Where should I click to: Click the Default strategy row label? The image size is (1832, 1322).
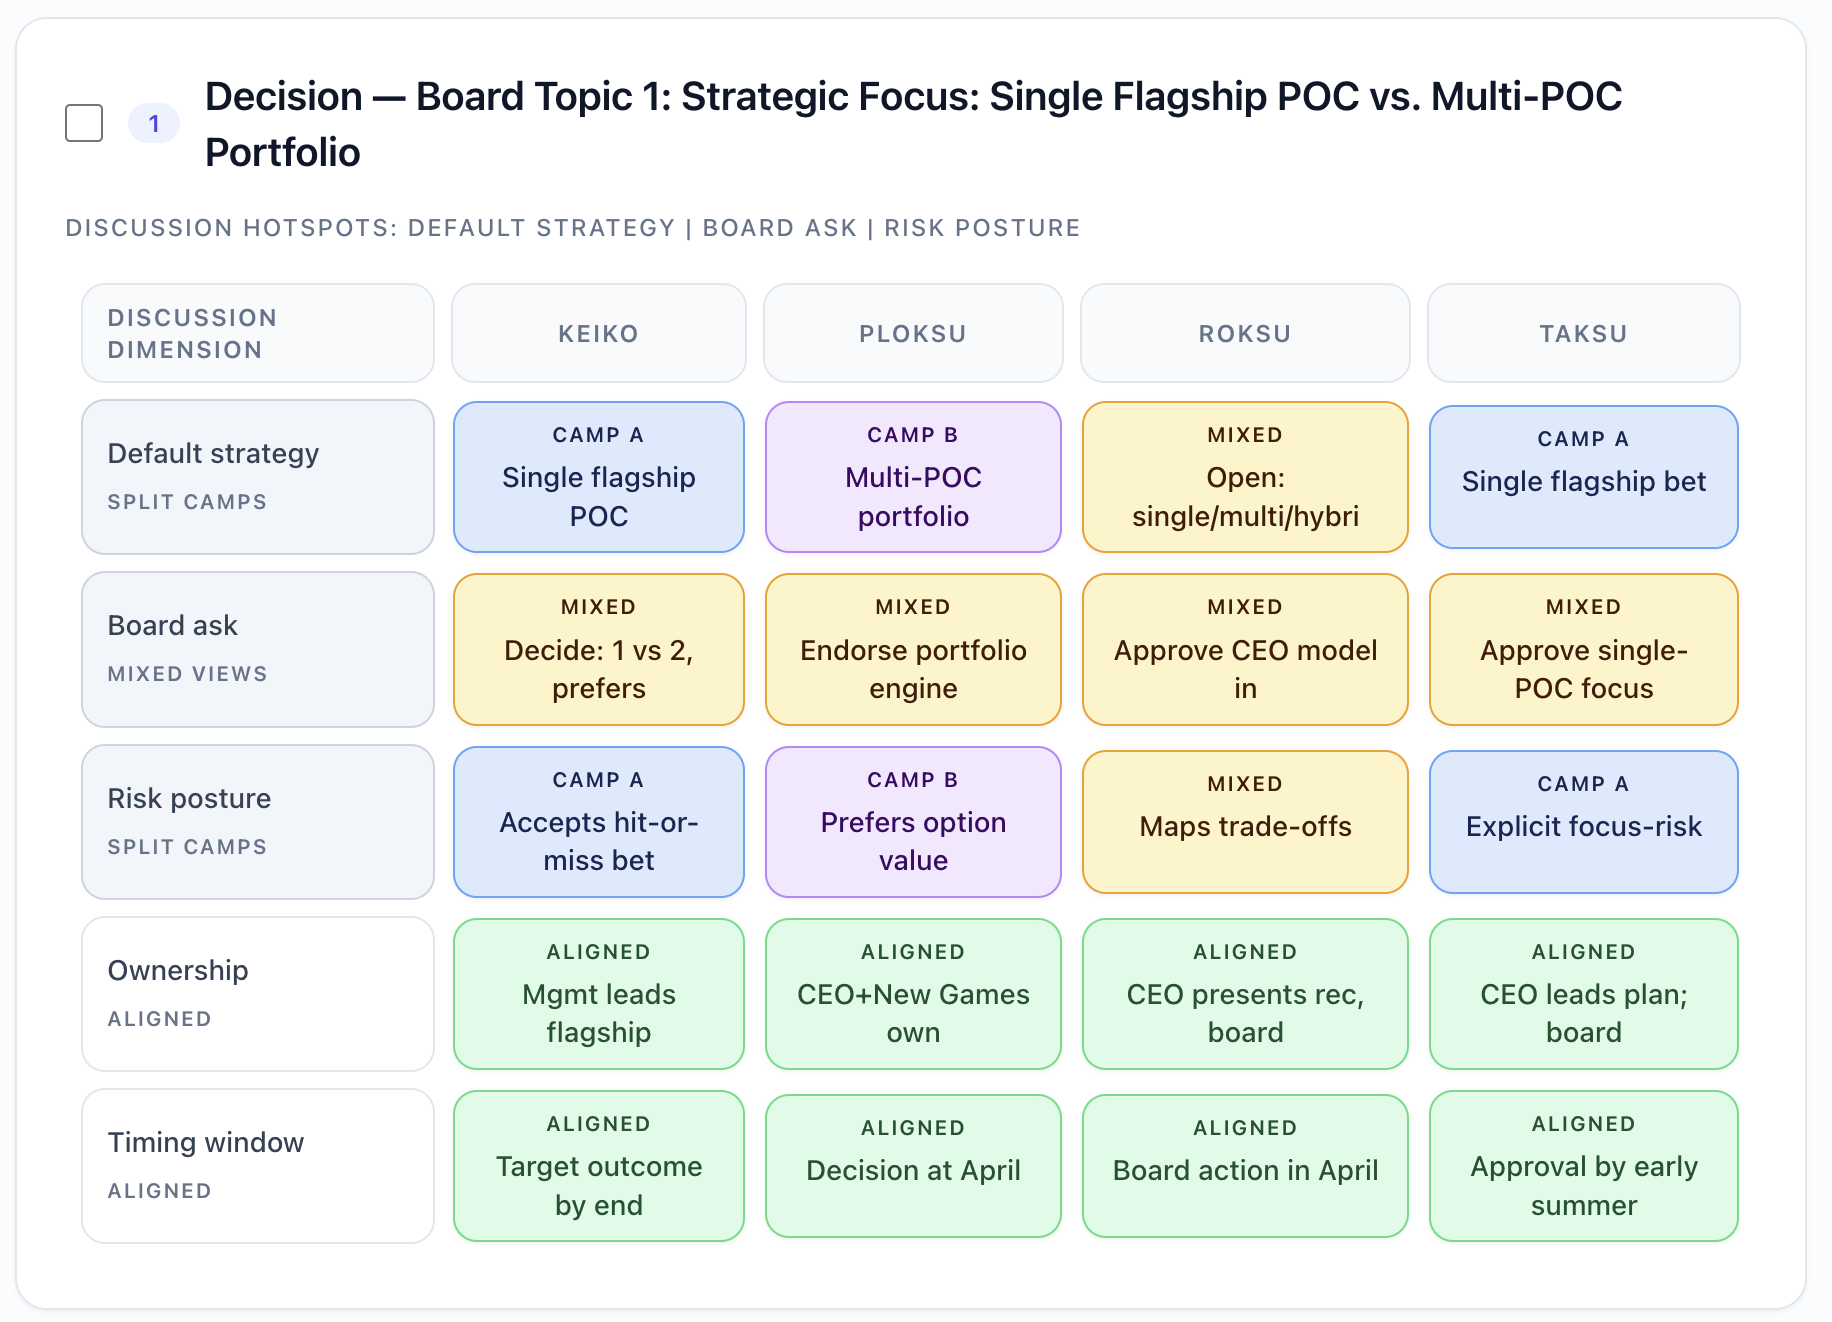[x=258, y=477]
